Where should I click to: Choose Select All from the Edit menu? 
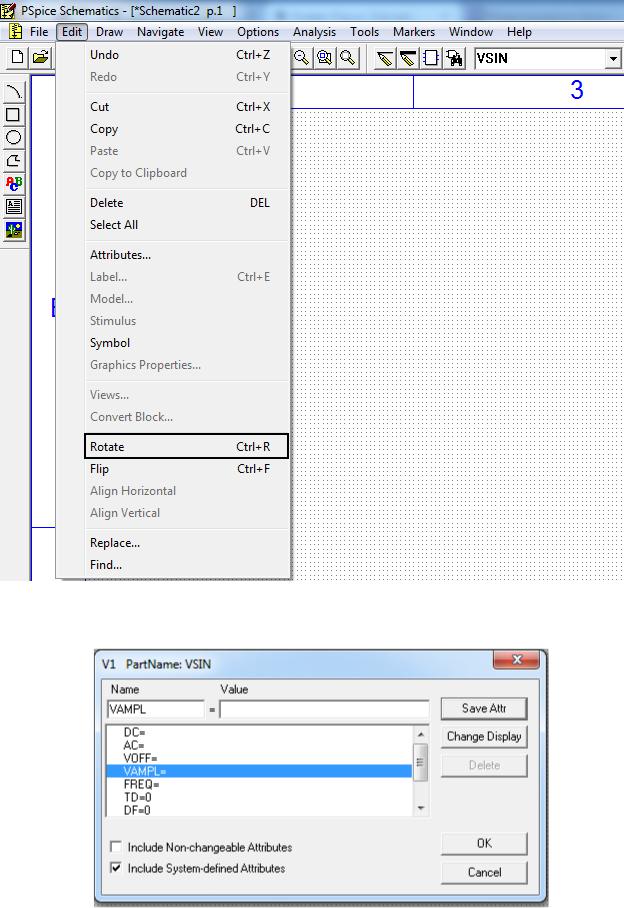pos(186,225)
